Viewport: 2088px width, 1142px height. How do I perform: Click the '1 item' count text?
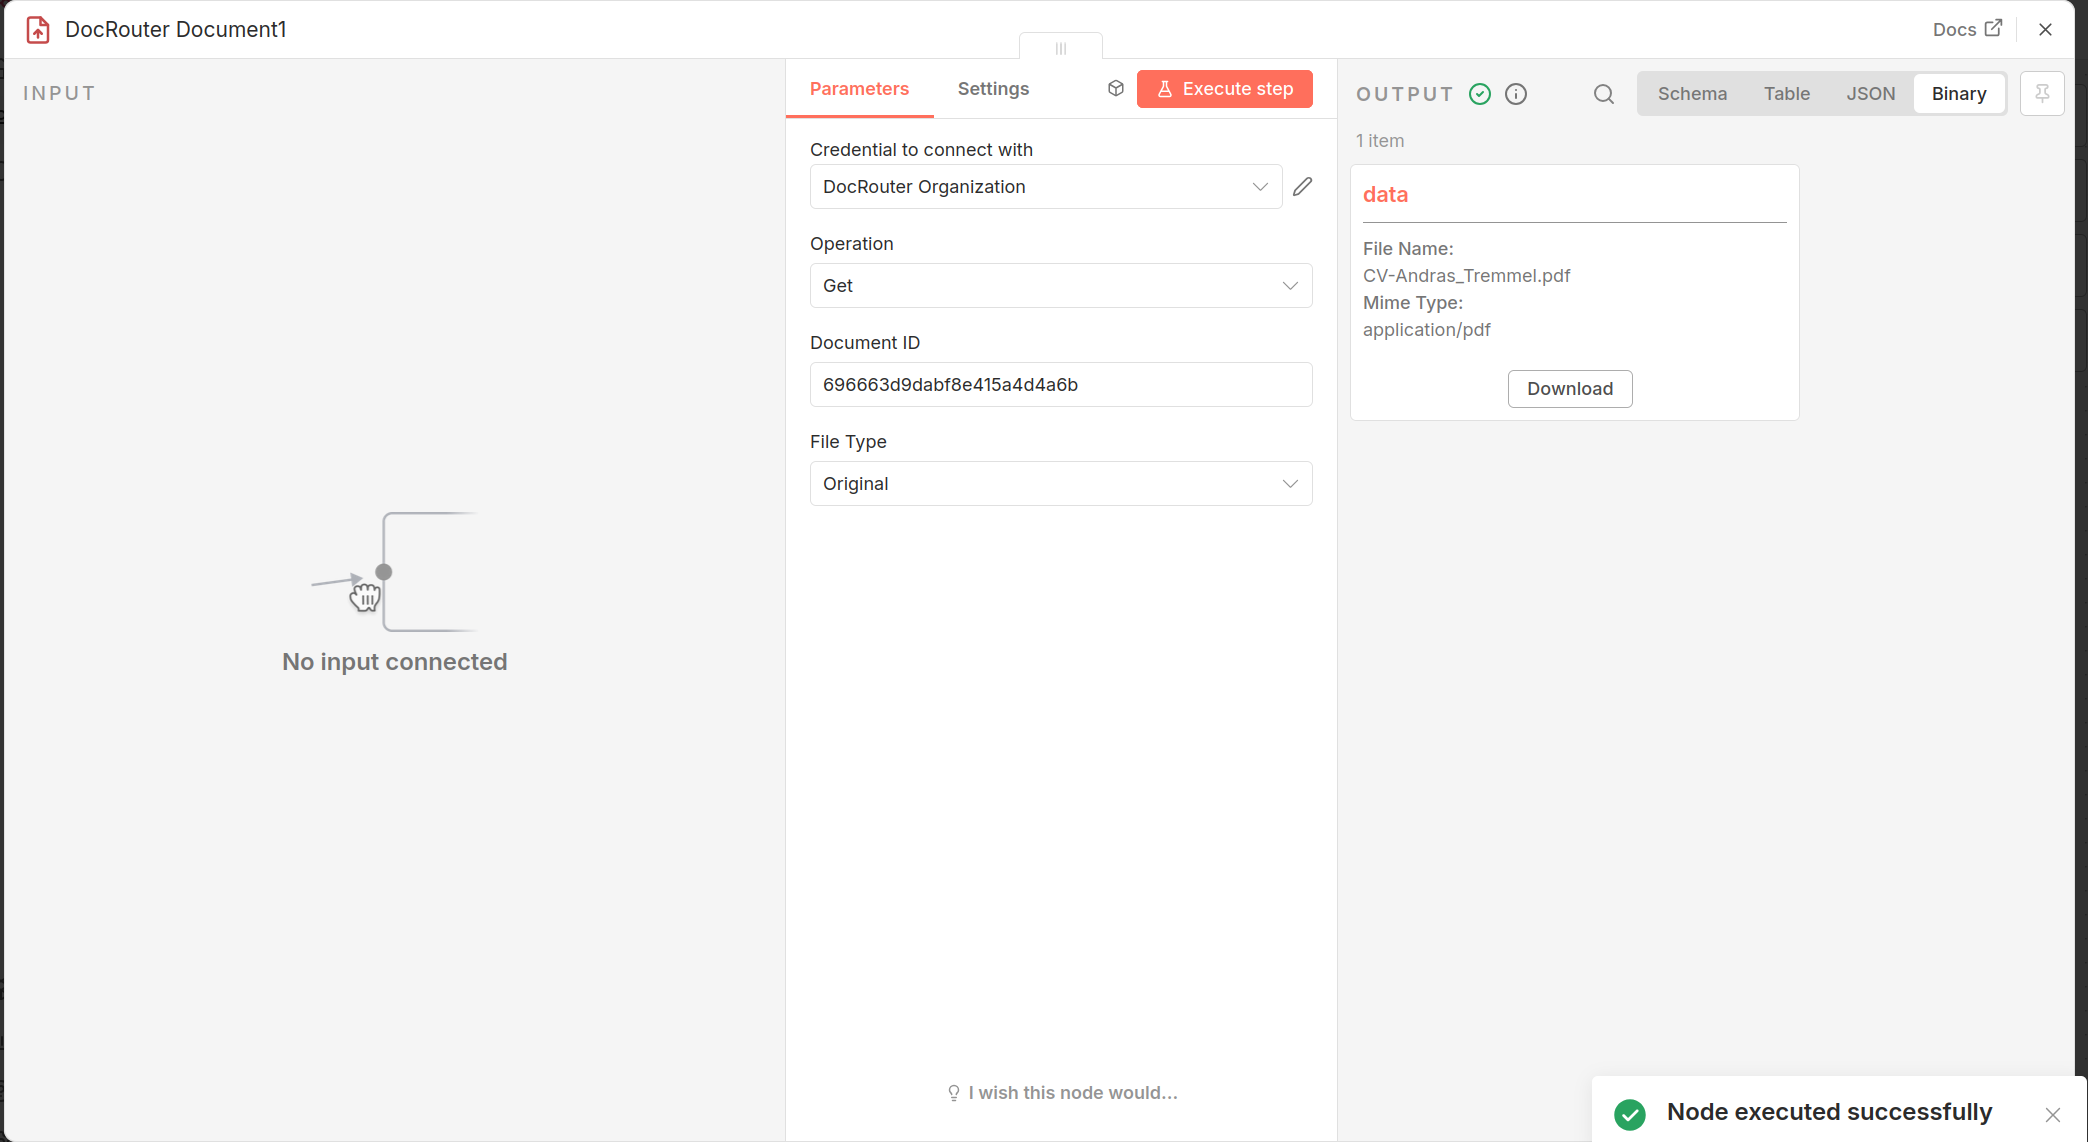coord(1379,141)
